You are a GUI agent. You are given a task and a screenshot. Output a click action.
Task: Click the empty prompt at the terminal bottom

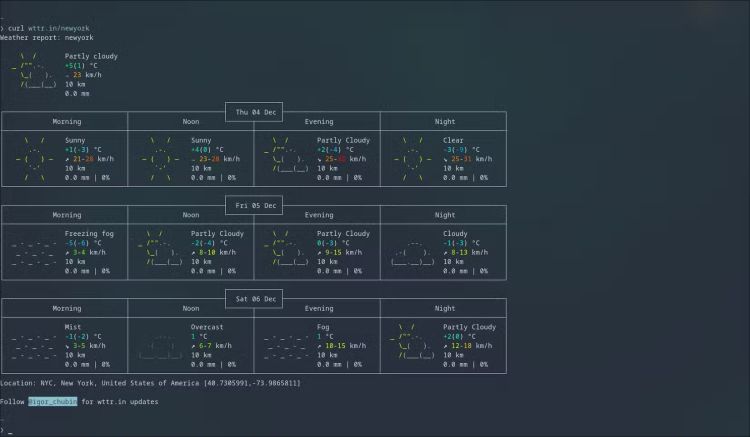10,429
